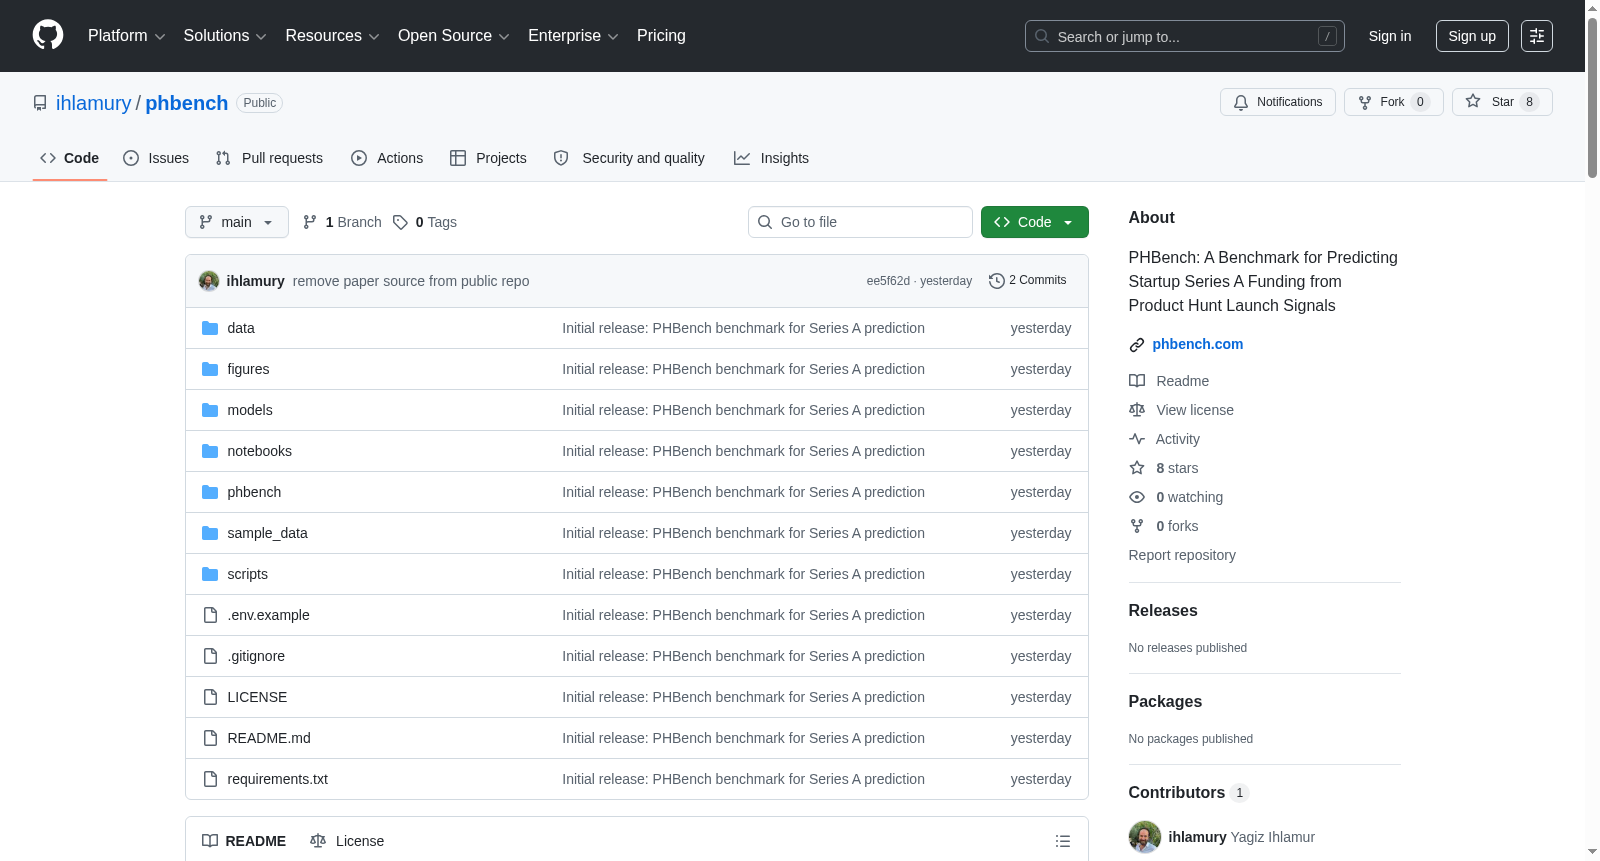The image size is (1600, 861).
Task: Expand the Enterprise menu
Action: 573,36
